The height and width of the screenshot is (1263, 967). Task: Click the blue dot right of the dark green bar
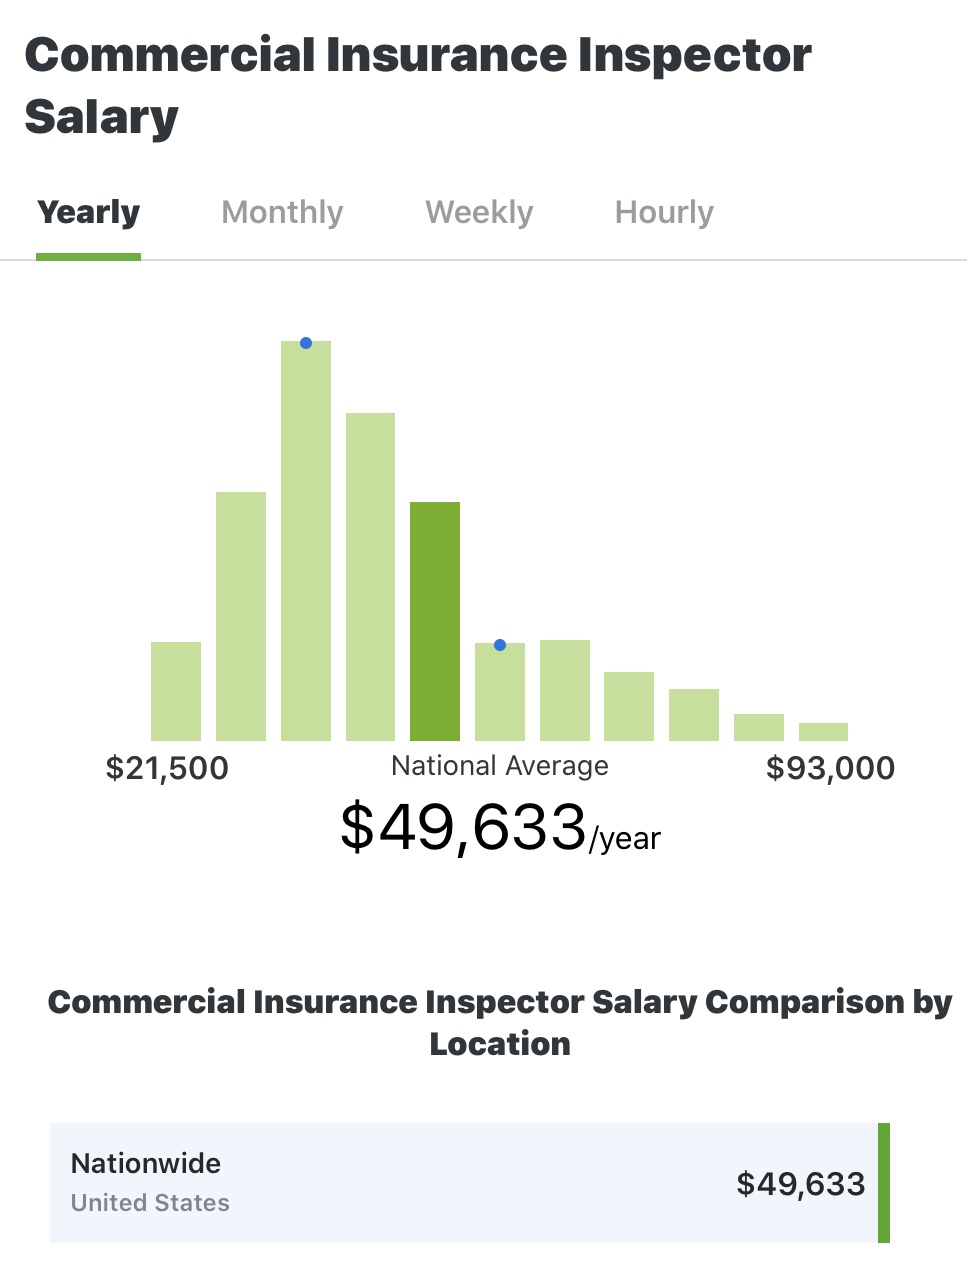click(x=500, y=645)
